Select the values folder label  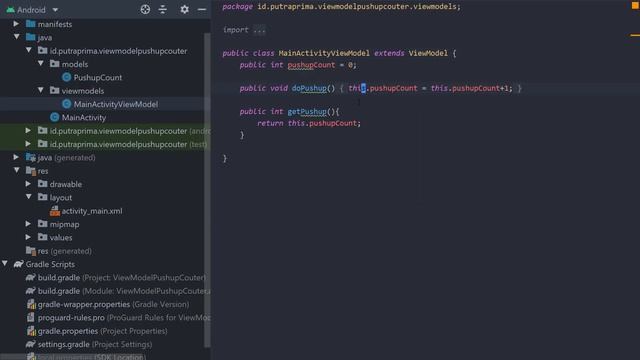pos(61,238)
